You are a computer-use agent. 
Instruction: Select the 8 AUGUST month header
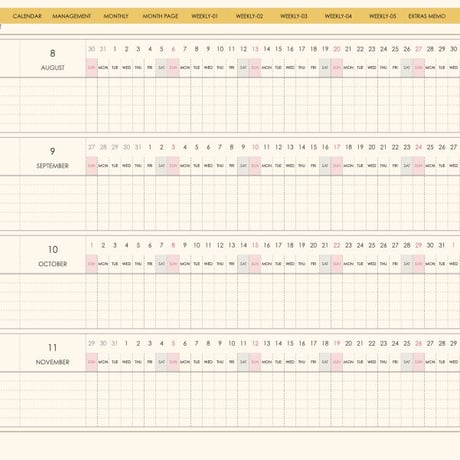click(x=52, y=59)
